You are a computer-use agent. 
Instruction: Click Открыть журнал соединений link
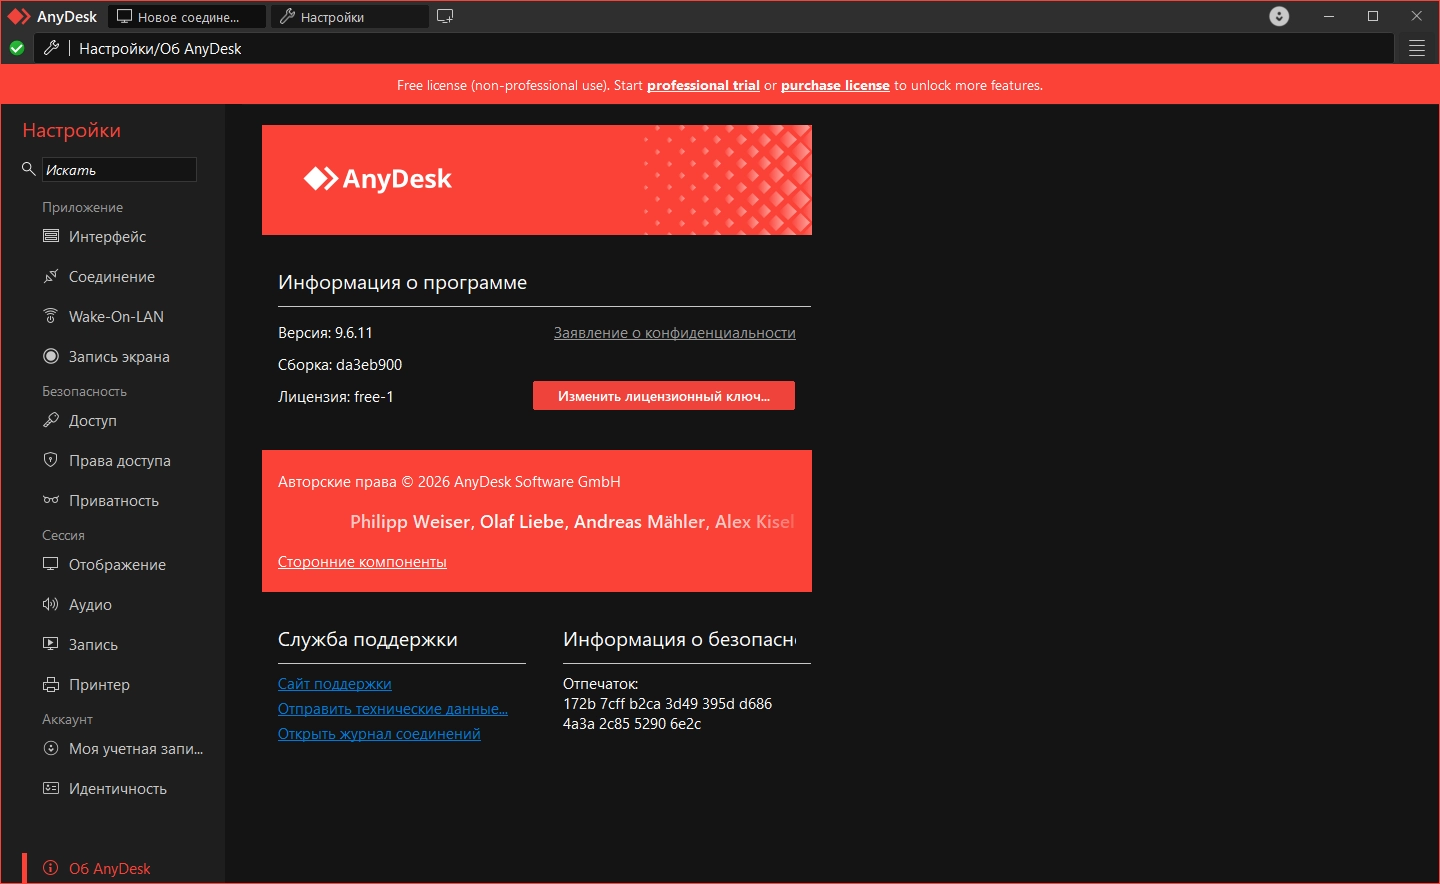pos(379,734)
